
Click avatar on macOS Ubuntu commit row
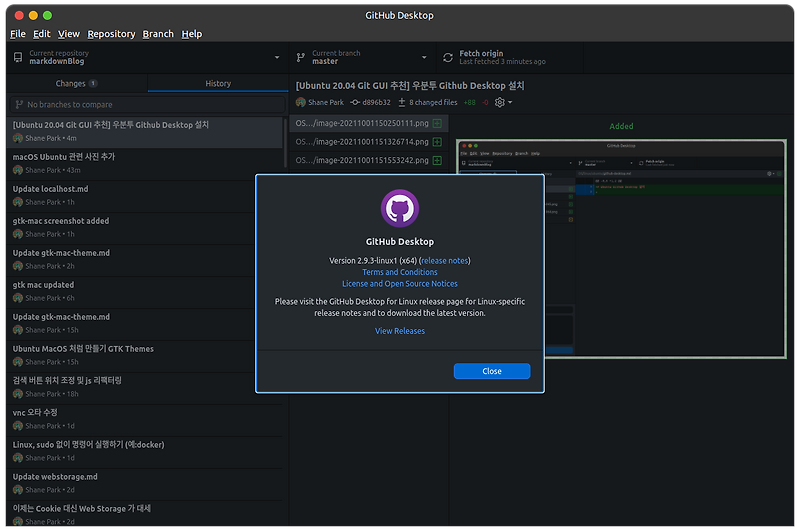click(18, 170)
